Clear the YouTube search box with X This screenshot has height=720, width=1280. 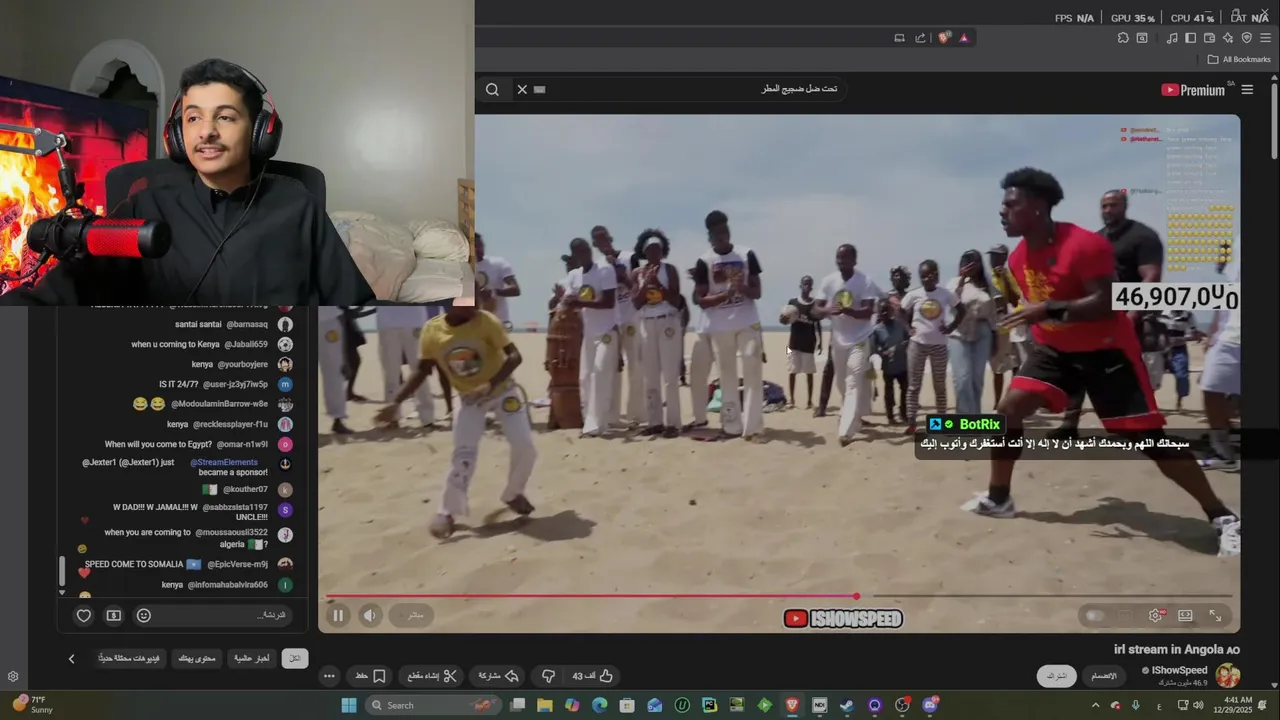pyautogui.click(x=522, y=89)
